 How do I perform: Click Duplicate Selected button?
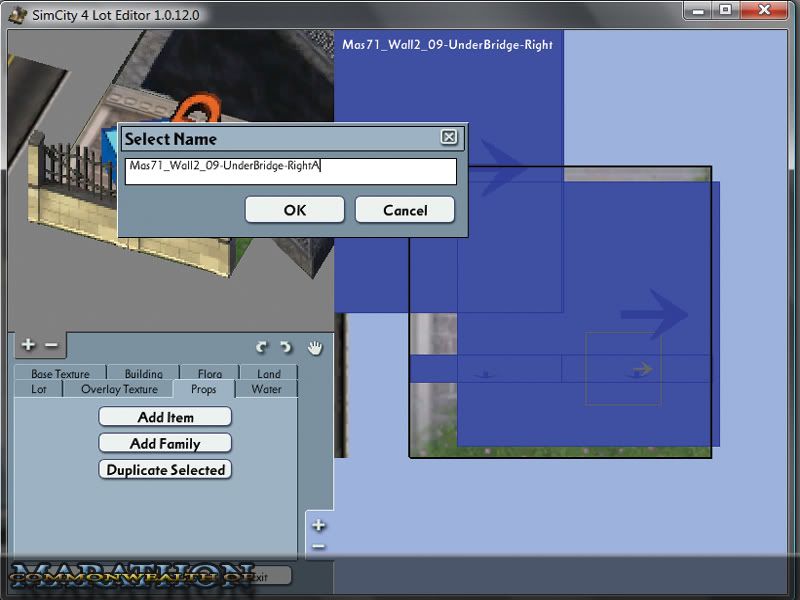coord(165,470)
